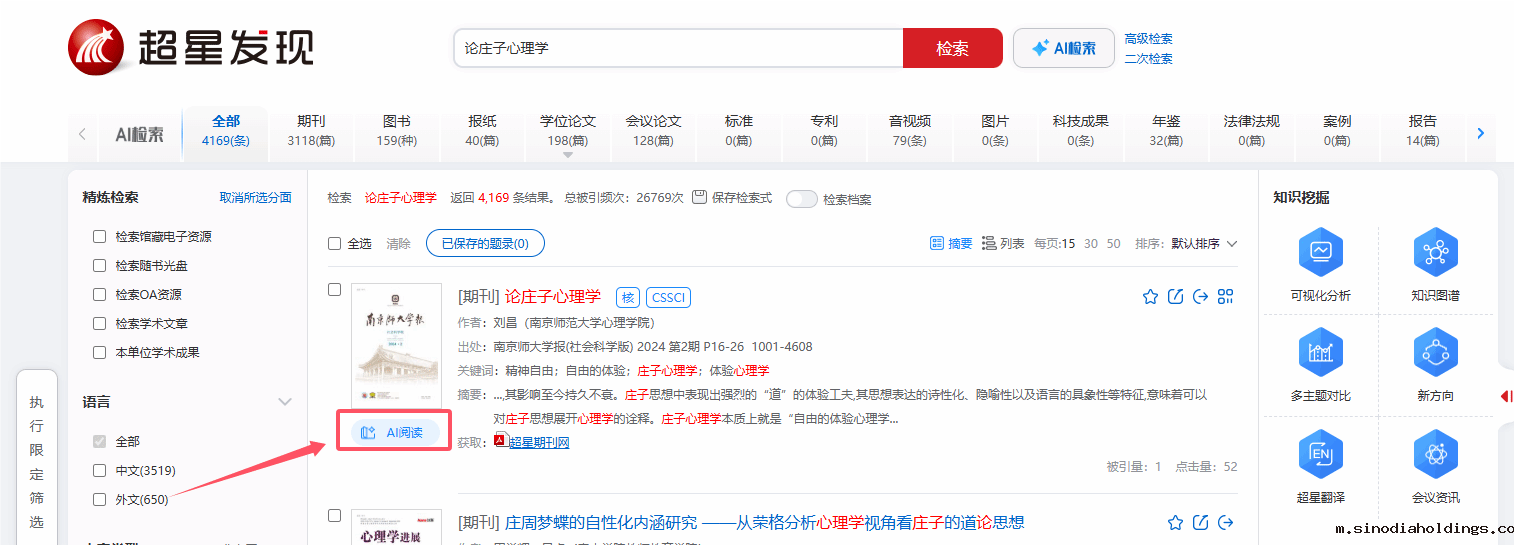Collapse the 语言 filter section

(x=285, y=402)
